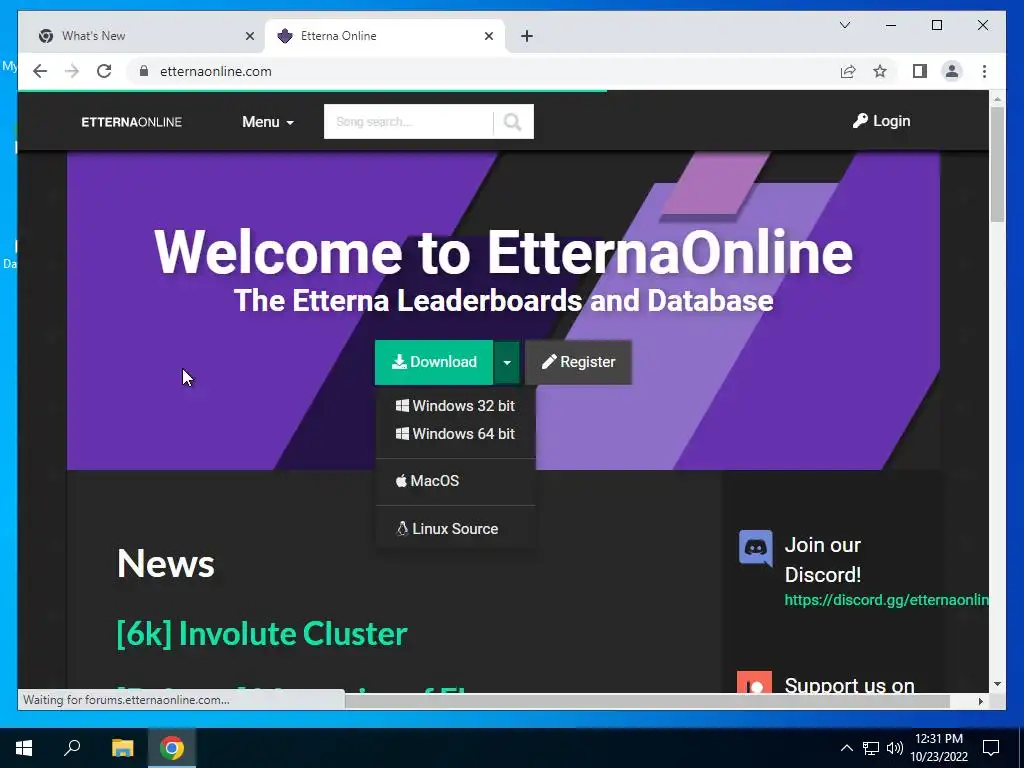The height and width of the screenshot is (768, 1024).
Task: Open a new tab with the plus button
Action: (527, 36)
